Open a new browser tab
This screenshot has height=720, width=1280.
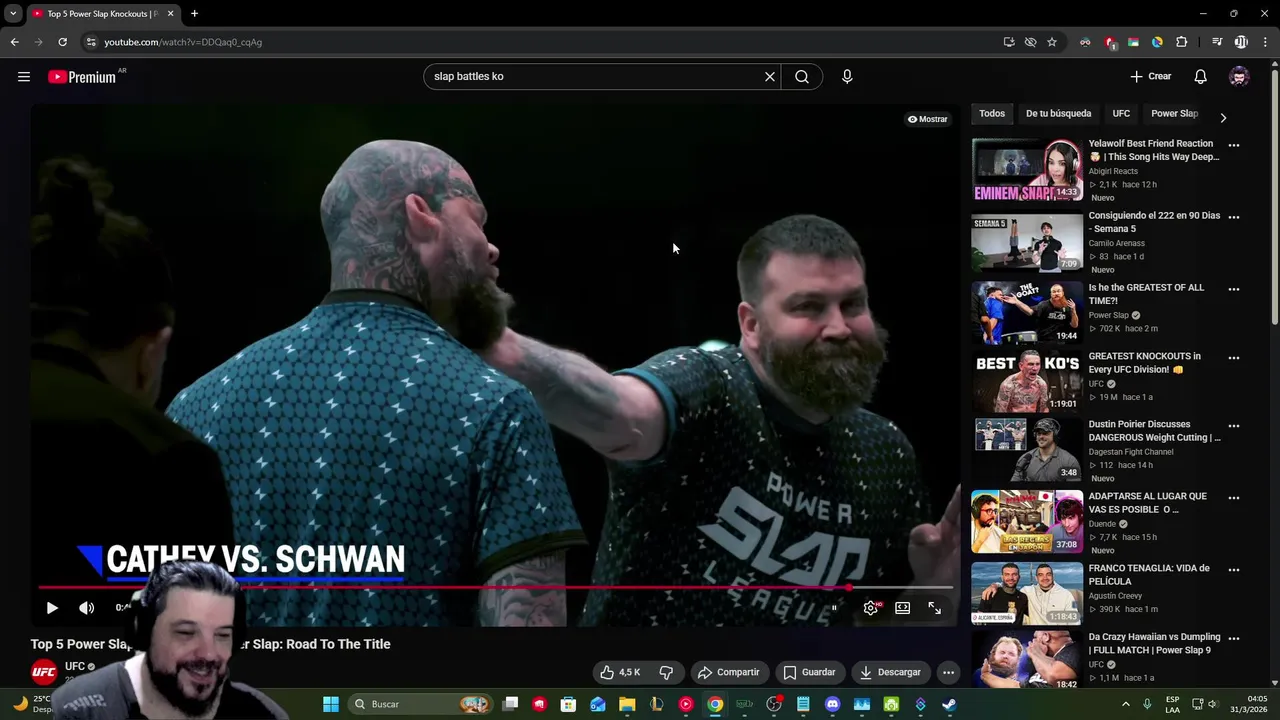click(x=194, y=14)
